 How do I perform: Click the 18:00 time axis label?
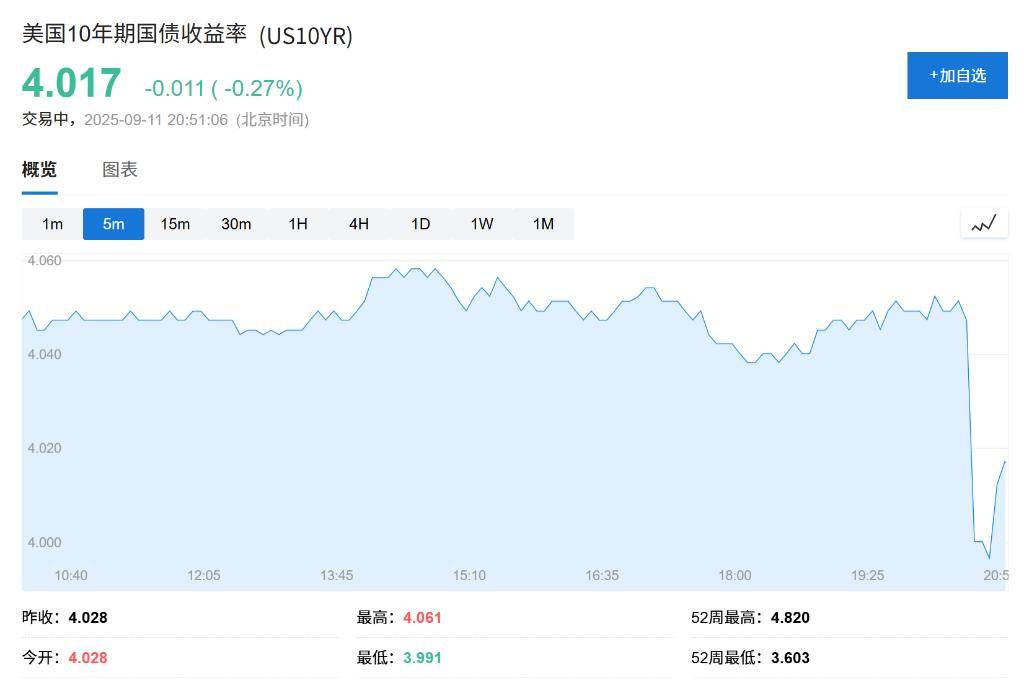(x=735, y=575)
